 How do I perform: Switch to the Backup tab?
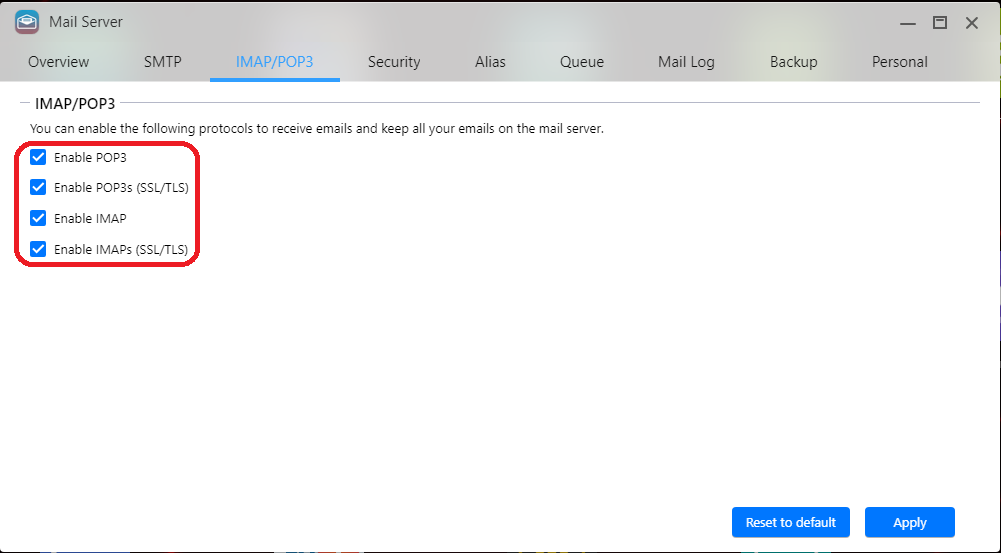point(794,62)
